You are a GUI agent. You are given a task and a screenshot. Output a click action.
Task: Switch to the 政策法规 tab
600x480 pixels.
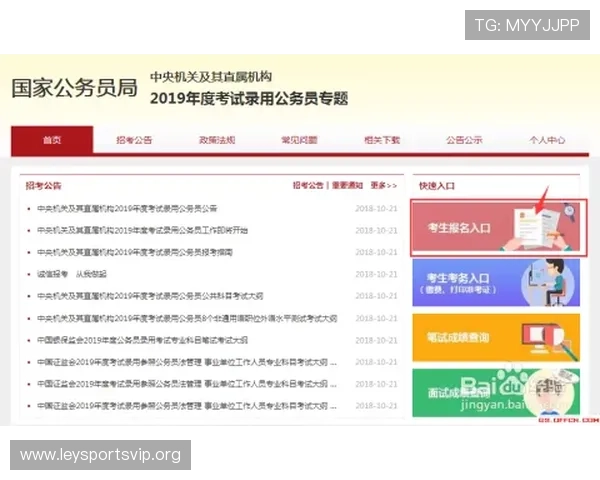[x=217, y=140]
